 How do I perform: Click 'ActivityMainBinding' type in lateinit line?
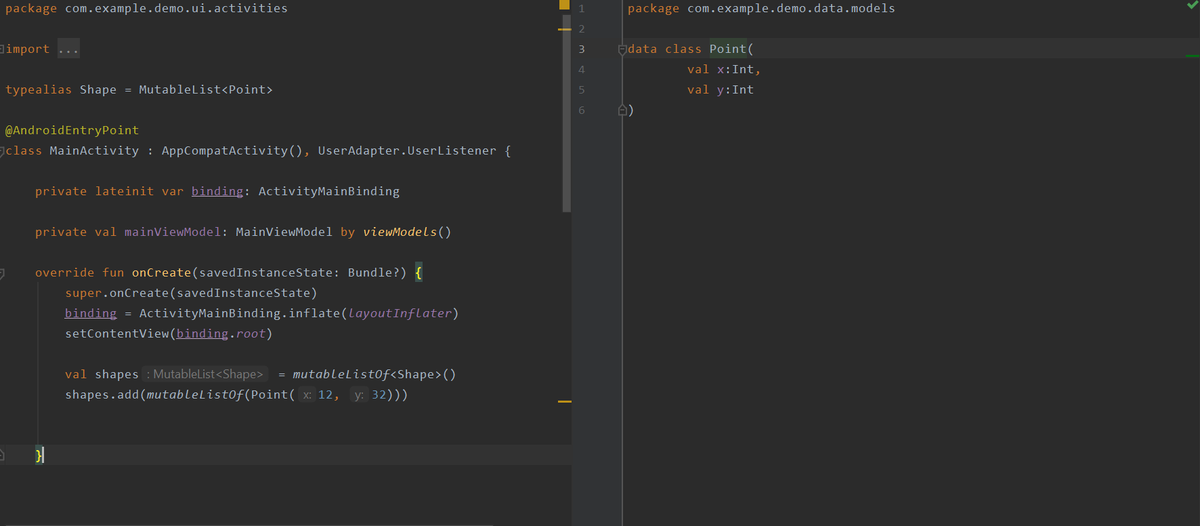click(328, 192)
